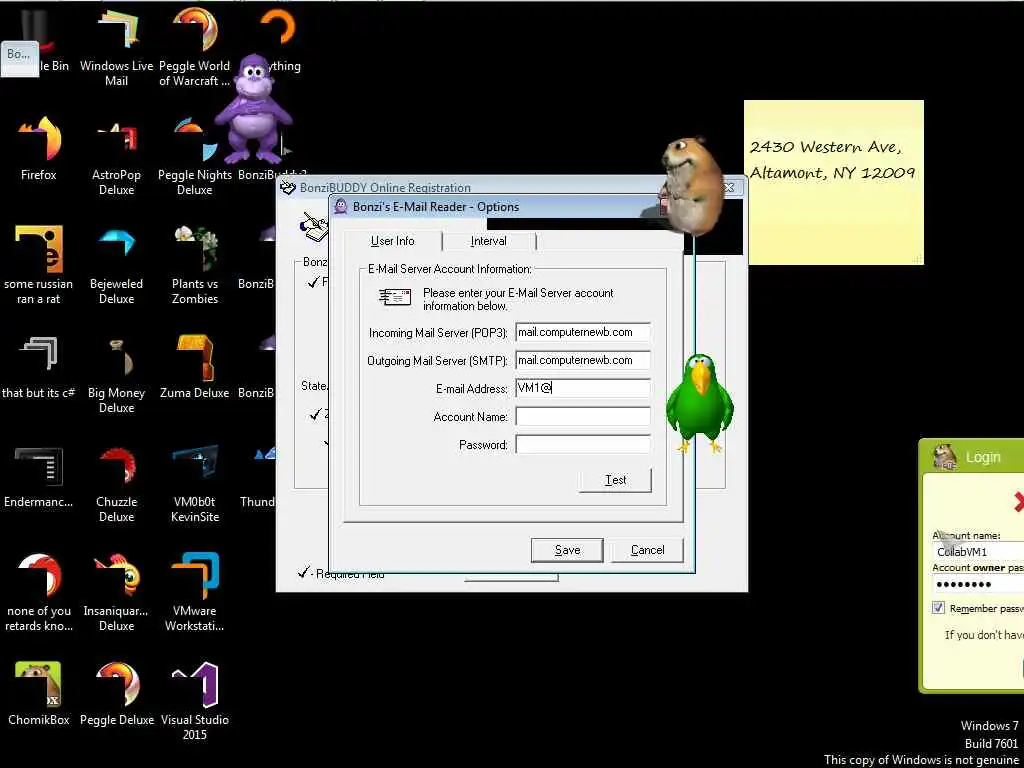Screen dimensions: 1024x768
Task: Select the Peggle Deluxe icon
Action: 116,694
